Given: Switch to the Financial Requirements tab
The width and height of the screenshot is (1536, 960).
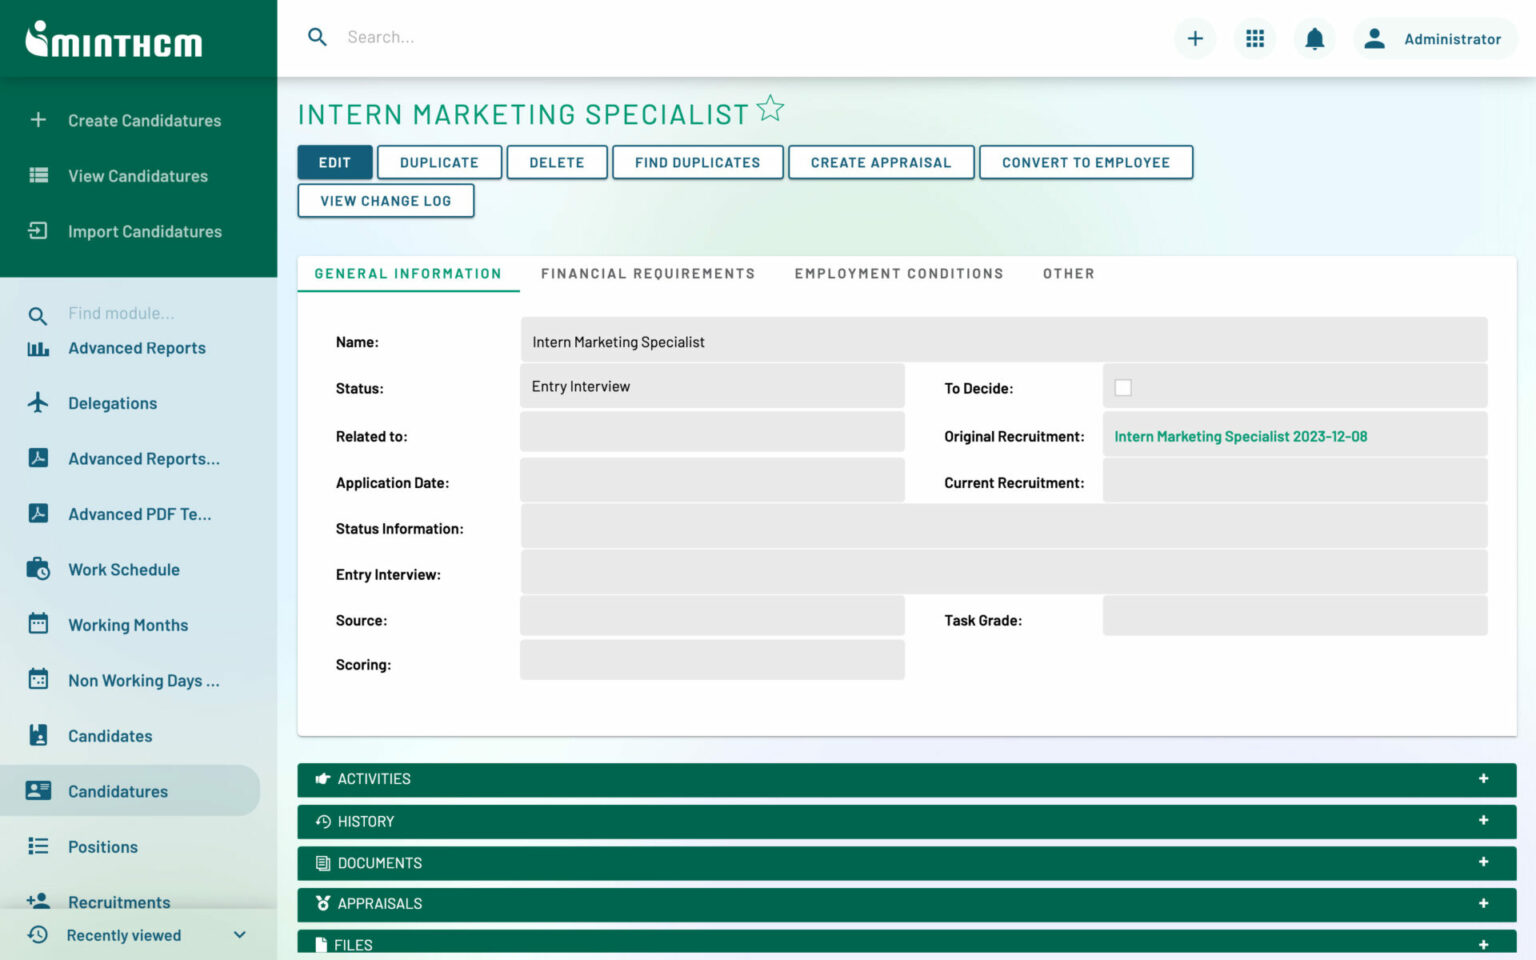Looking at the screenshot, I should click(x=648, y=273).
